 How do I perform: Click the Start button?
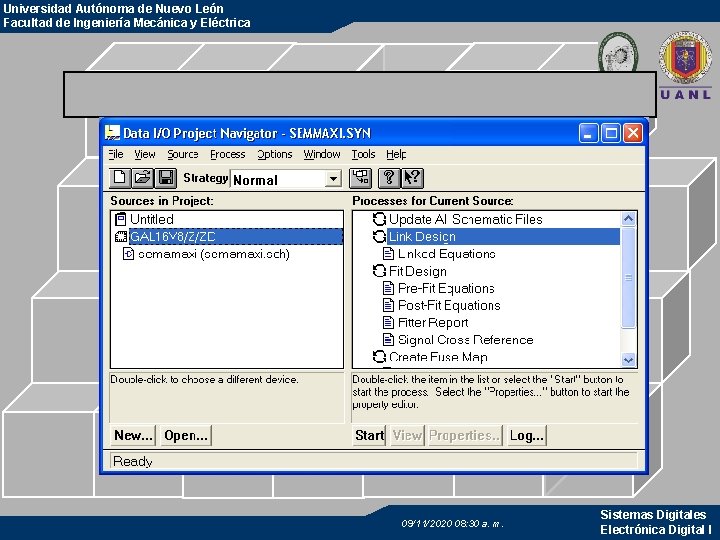(x=369, y=435)
